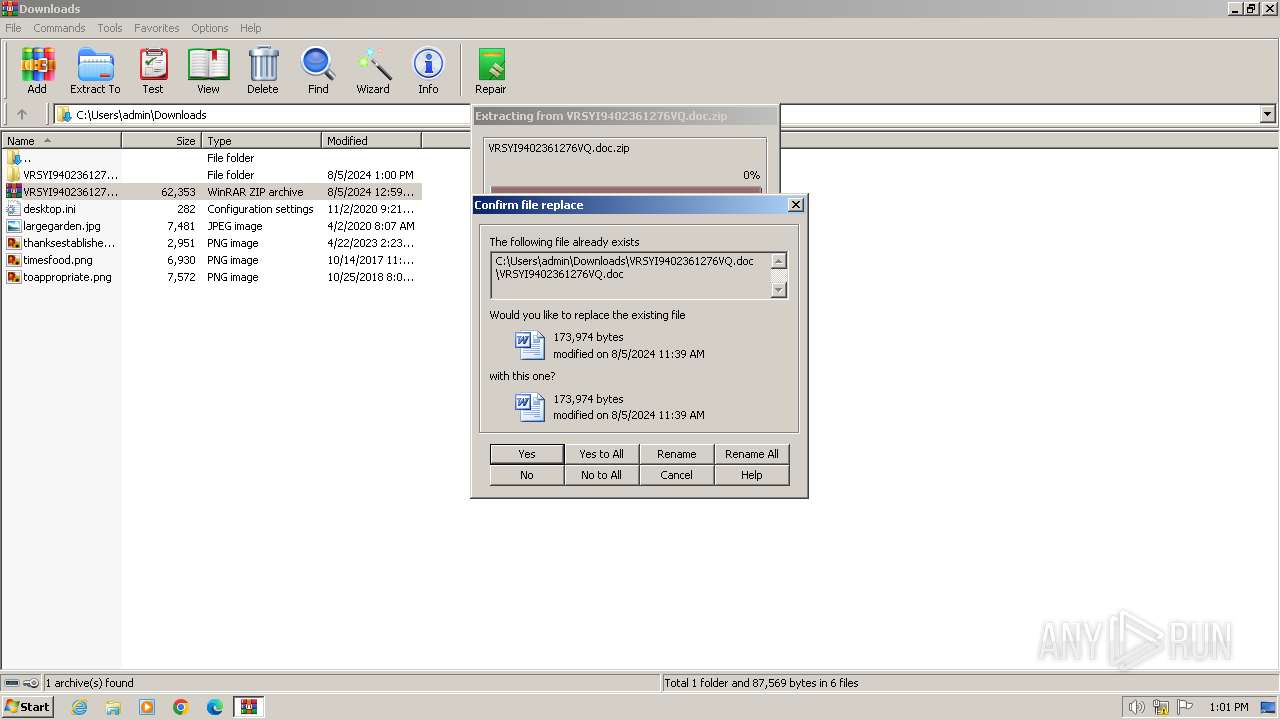This screenshot has height=720, width=1280.
Task: Select timesfood.png file
Action: [x=211, y=260]
